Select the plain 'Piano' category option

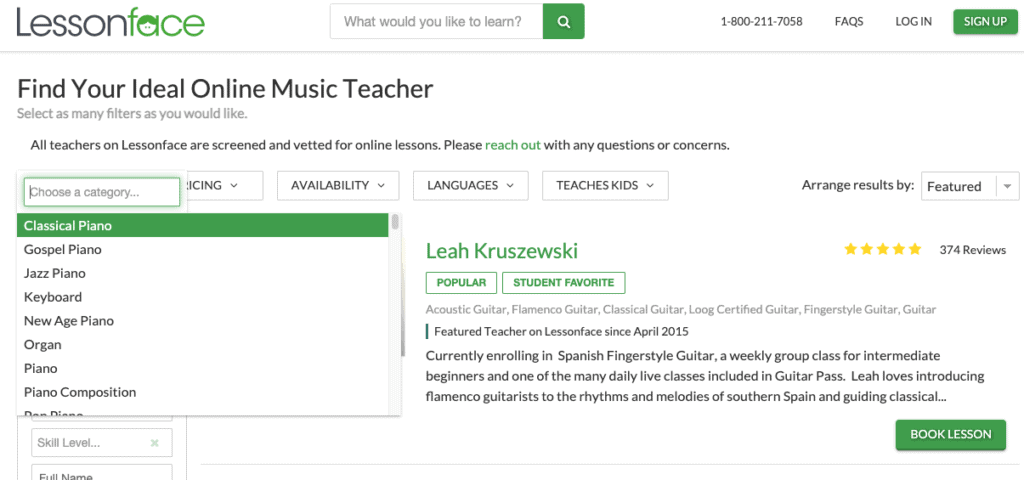[202, 368]
